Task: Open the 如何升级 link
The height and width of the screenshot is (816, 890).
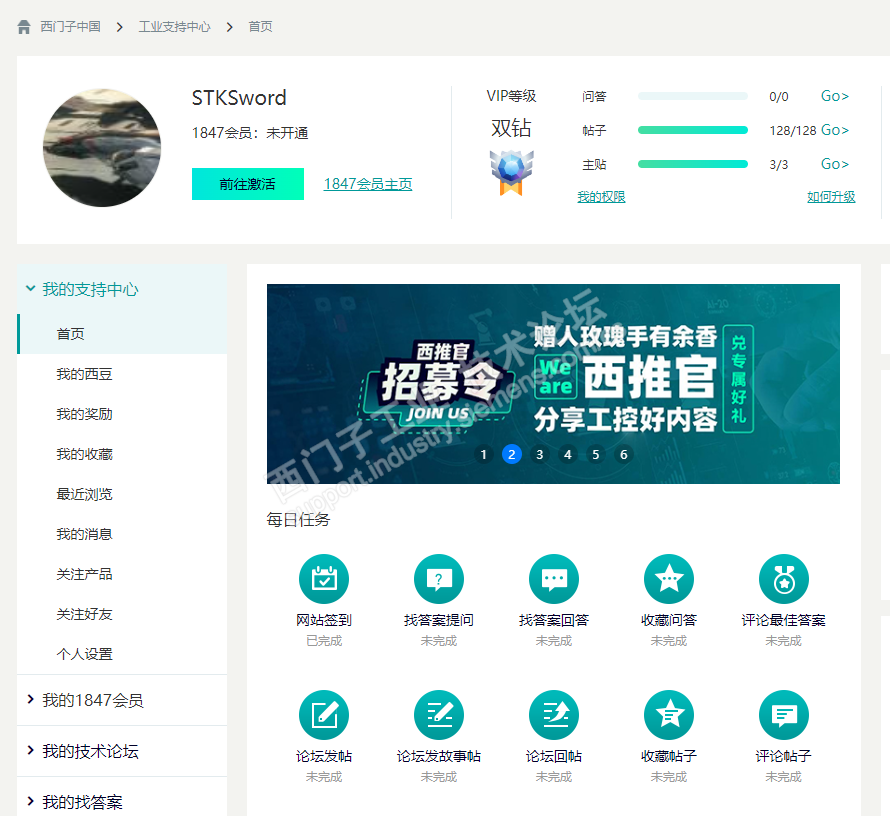Action: pyautogui.click(x=831, y=196)
